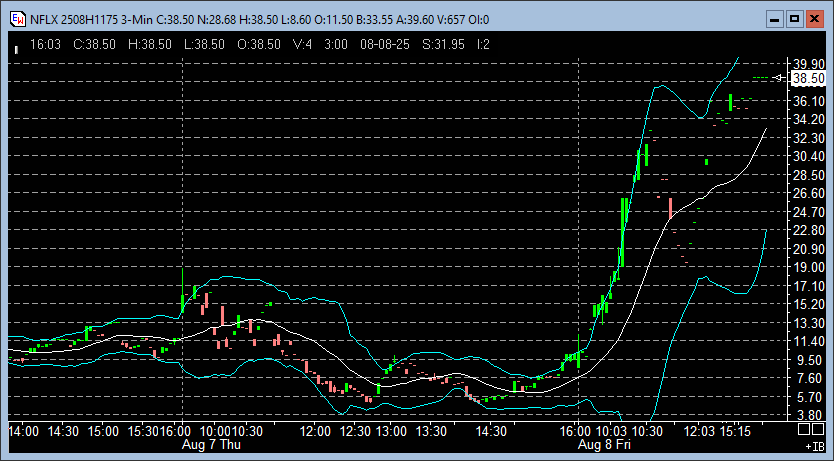Click the S:31.95 value in data line
This screenshot has width=834, height=461.
point(443,45)
